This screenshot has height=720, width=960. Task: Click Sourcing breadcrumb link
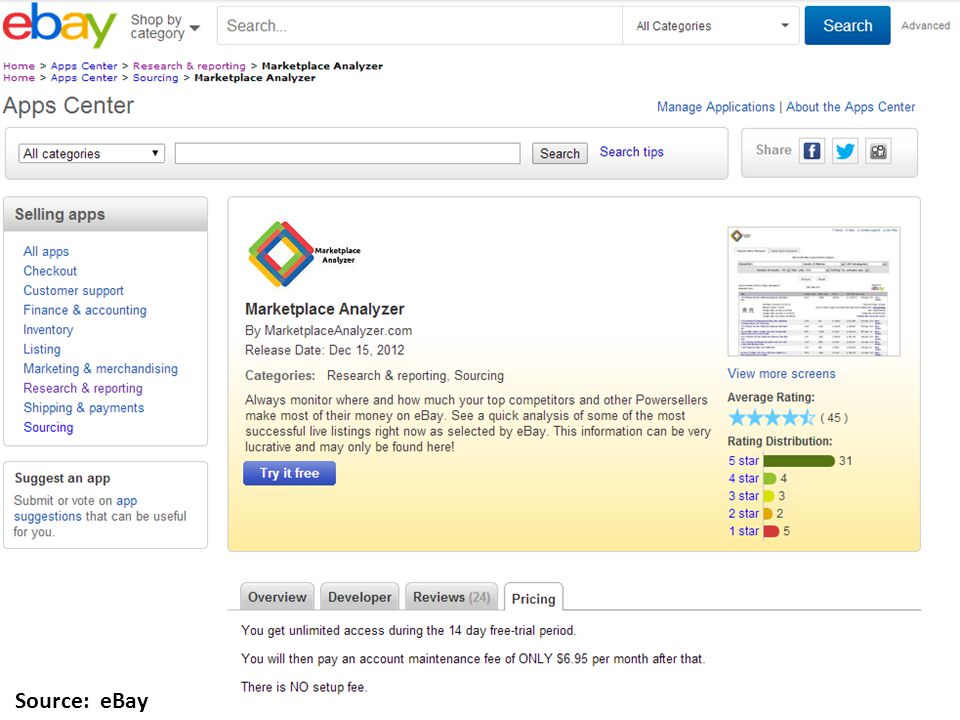tap(156, 78)
